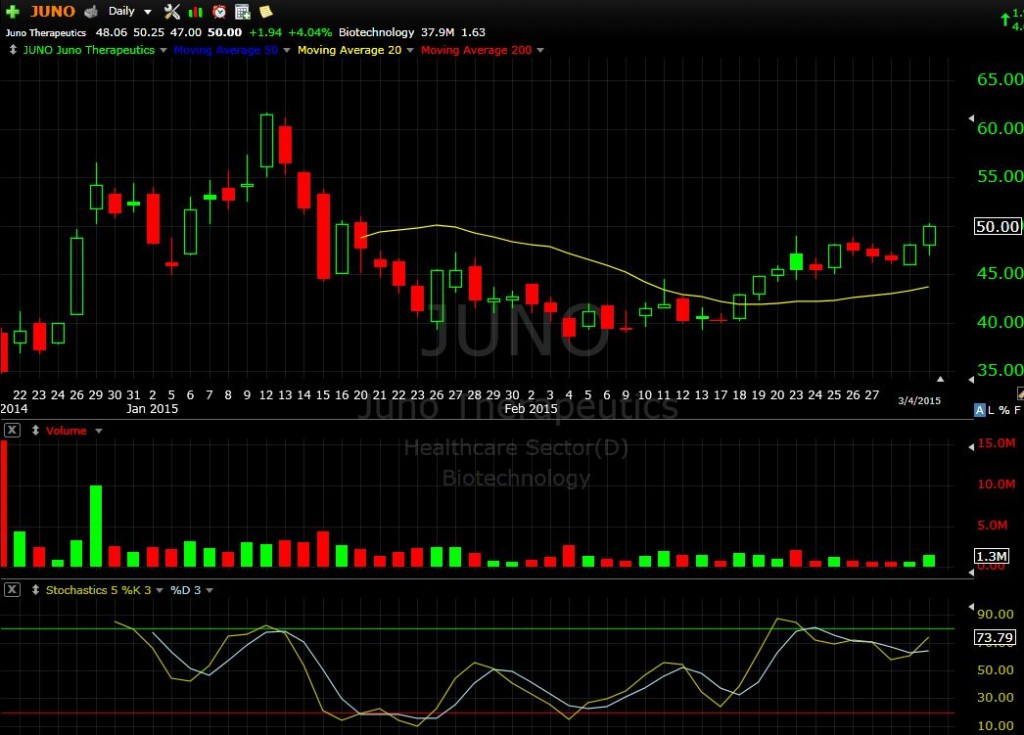The image size is (1024, 735).
Task: Open the Moving Average 50 dropdown arrow
Action: [x=287, y=50]
